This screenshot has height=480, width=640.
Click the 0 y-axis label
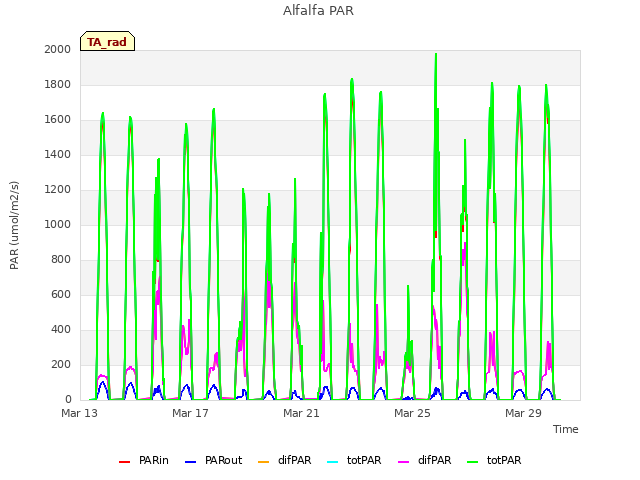click(x=68, y=399)
